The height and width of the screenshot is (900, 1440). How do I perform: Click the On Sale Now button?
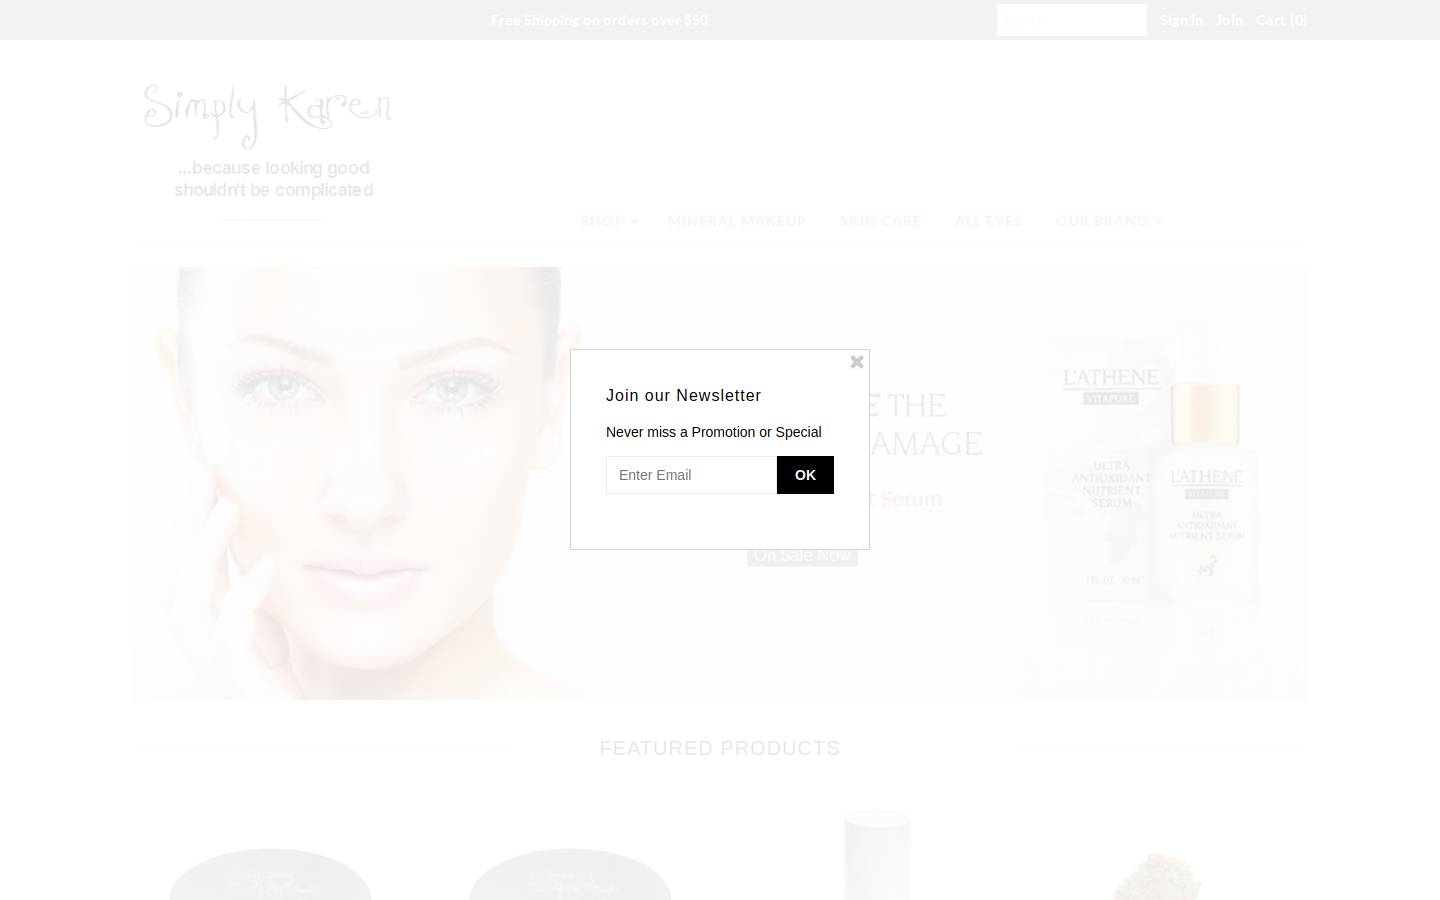coord(802,555)
